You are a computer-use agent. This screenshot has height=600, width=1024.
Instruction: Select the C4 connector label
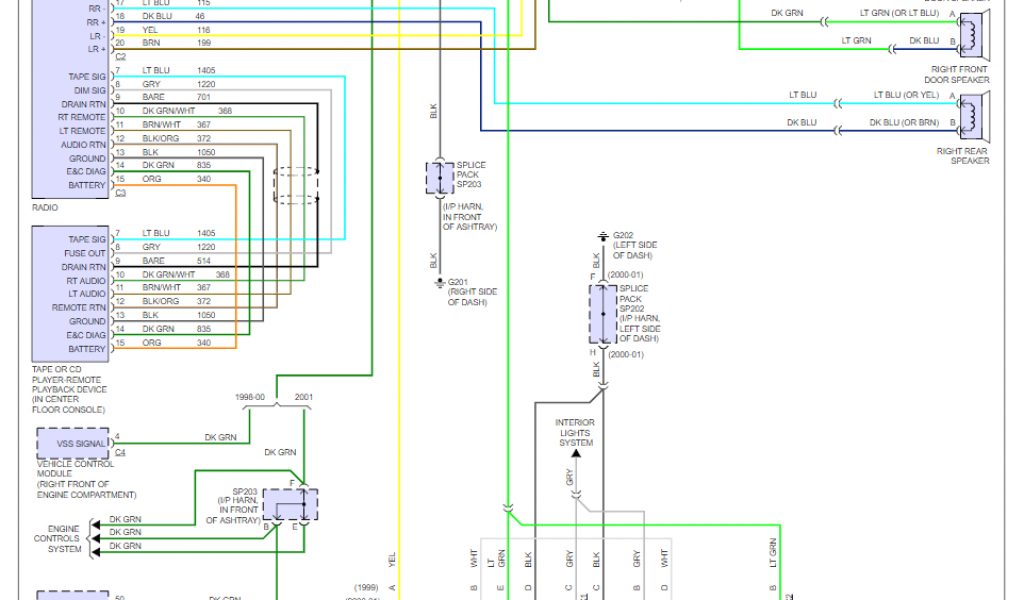(x=120, y=453)
